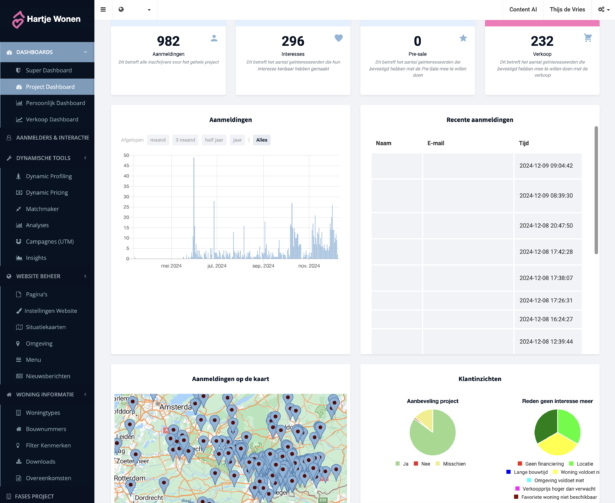Viewport: 615px width, 503px height.
Task: Select the '3 maand' time range
Action: pos(186,140)
